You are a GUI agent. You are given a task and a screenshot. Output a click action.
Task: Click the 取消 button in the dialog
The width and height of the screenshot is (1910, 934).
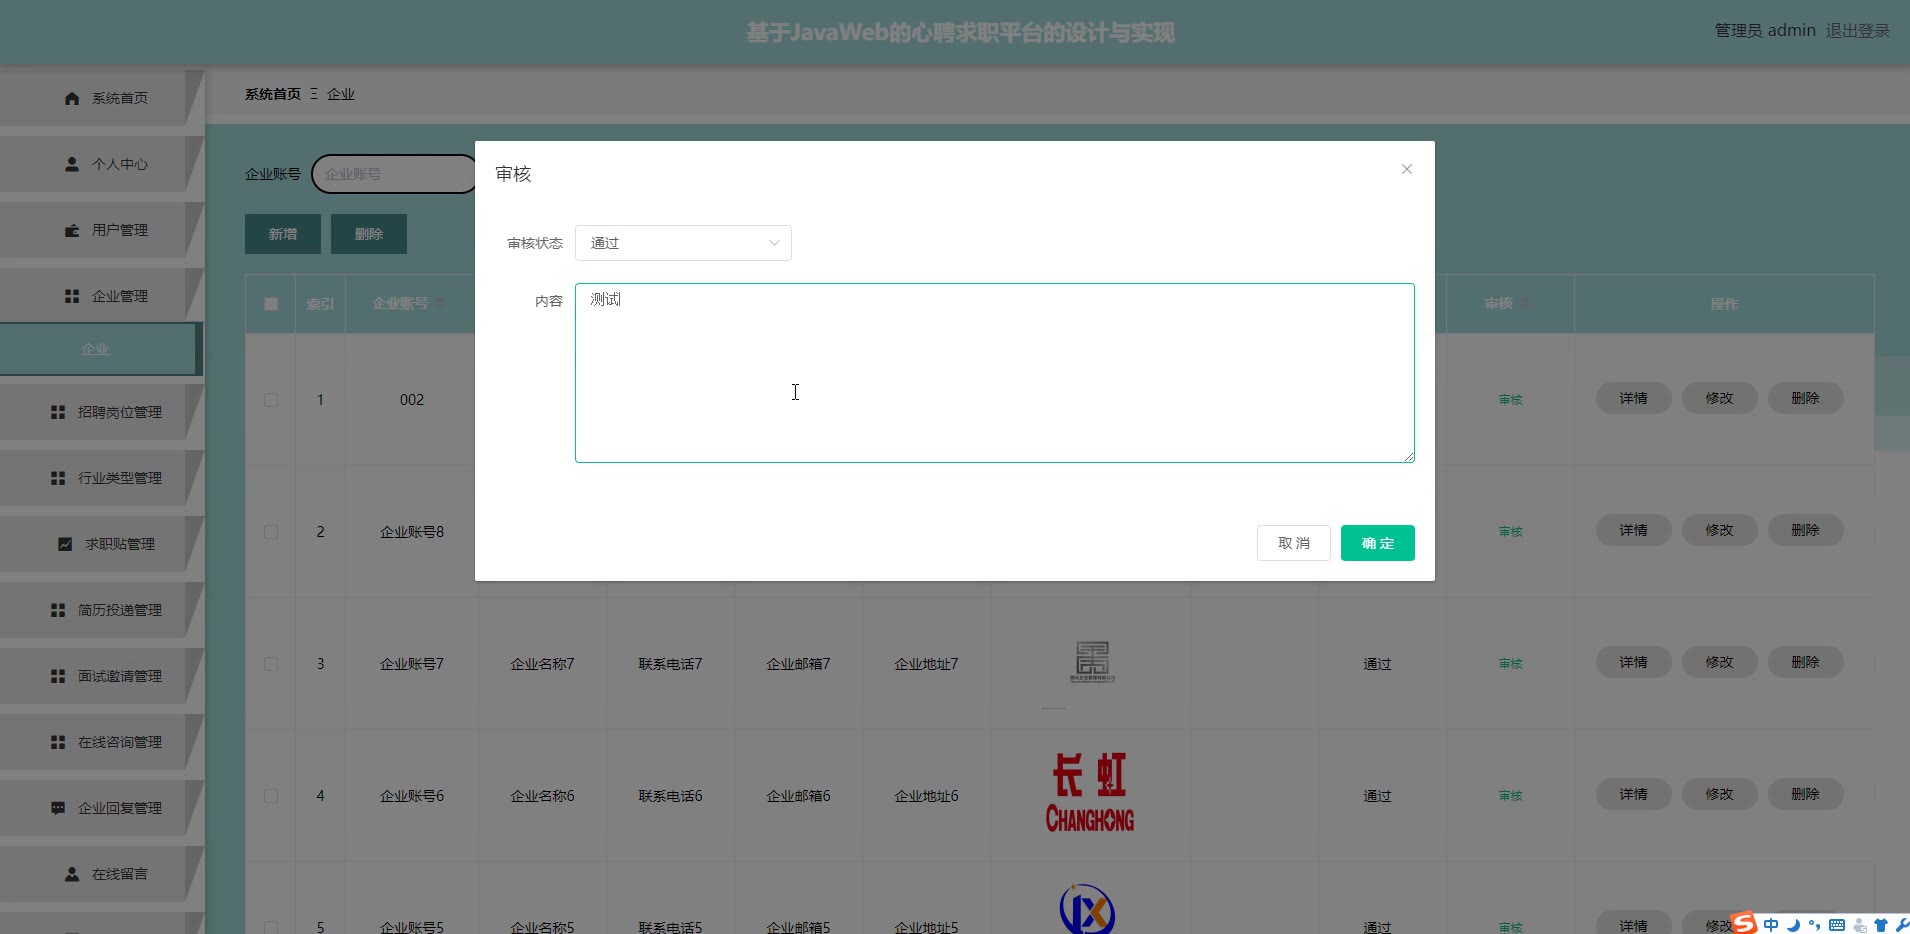point(1294,543)
